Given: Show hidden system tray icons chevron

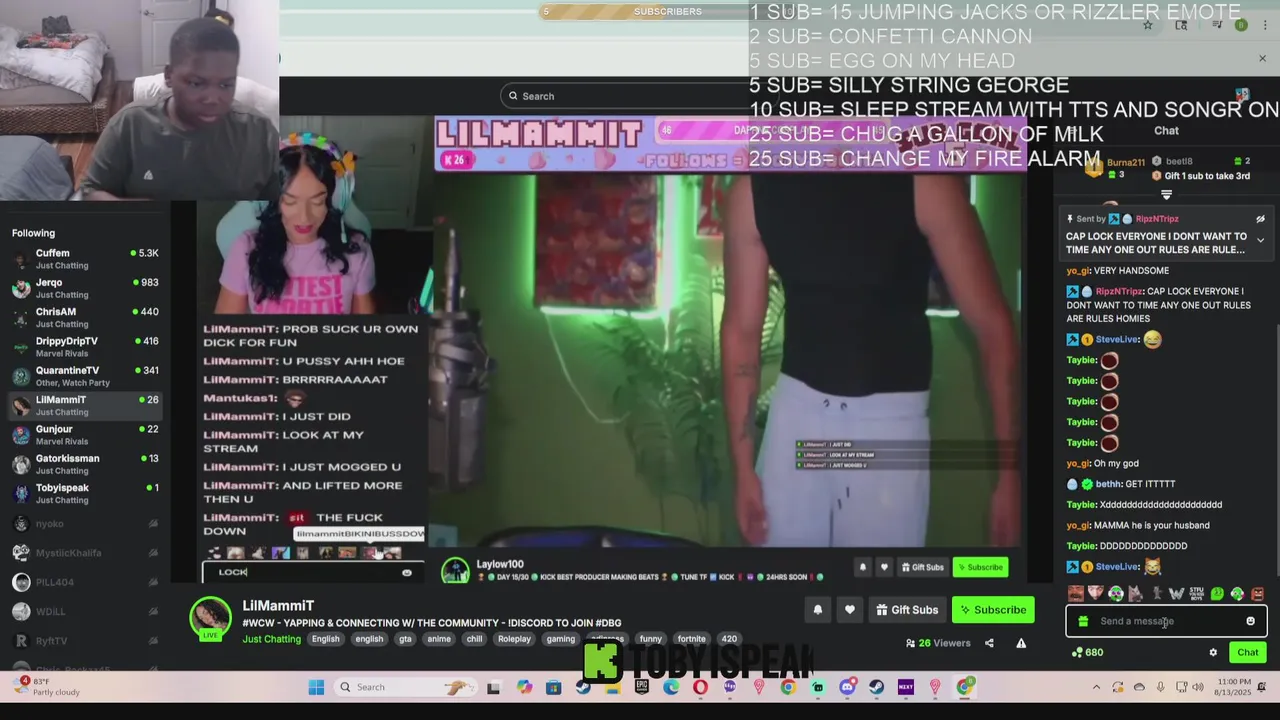Looking at the screenshot, I should (1096, 687).
